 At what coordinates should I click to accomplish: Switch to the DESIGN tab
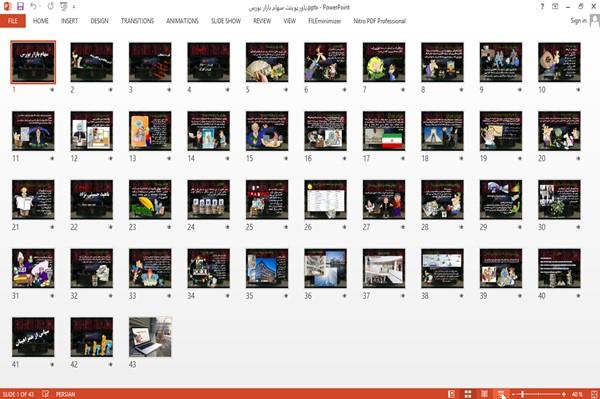pyautogui.click(x=99, y=21)
